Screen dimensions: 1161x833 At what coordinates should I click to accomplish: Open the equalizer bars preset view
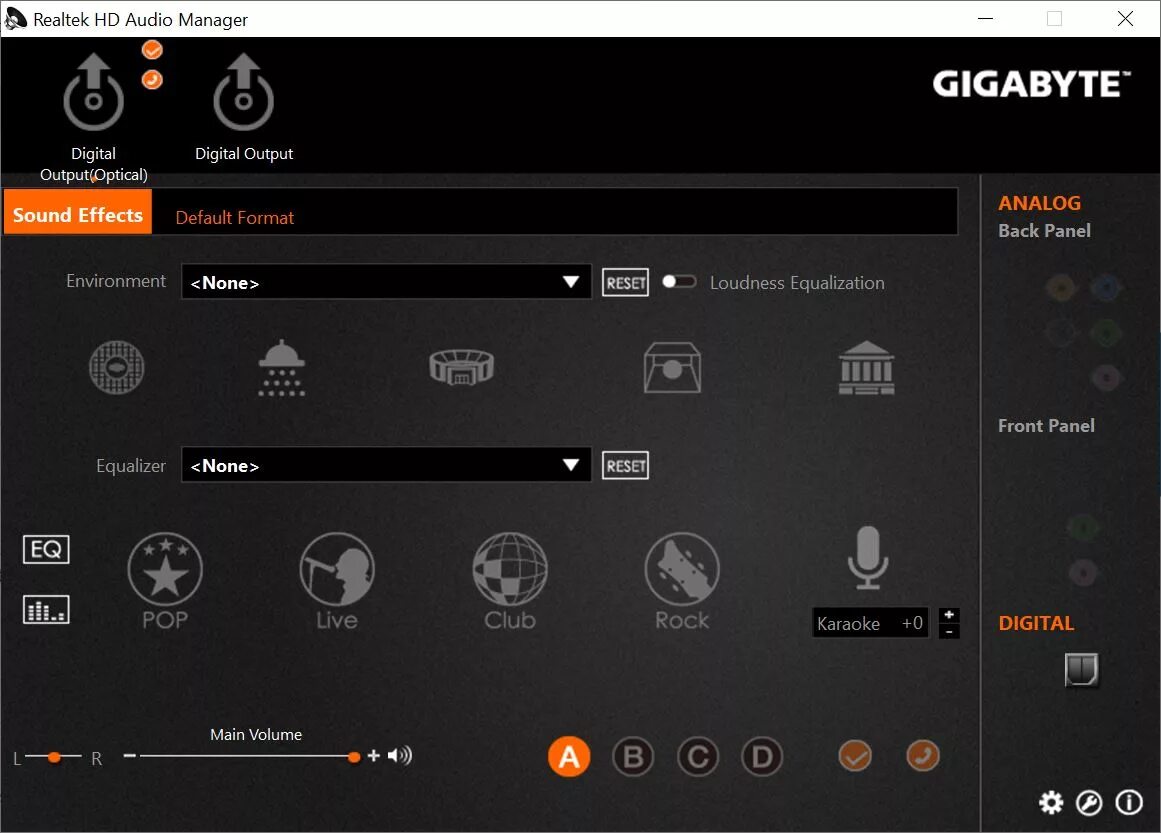46,609
